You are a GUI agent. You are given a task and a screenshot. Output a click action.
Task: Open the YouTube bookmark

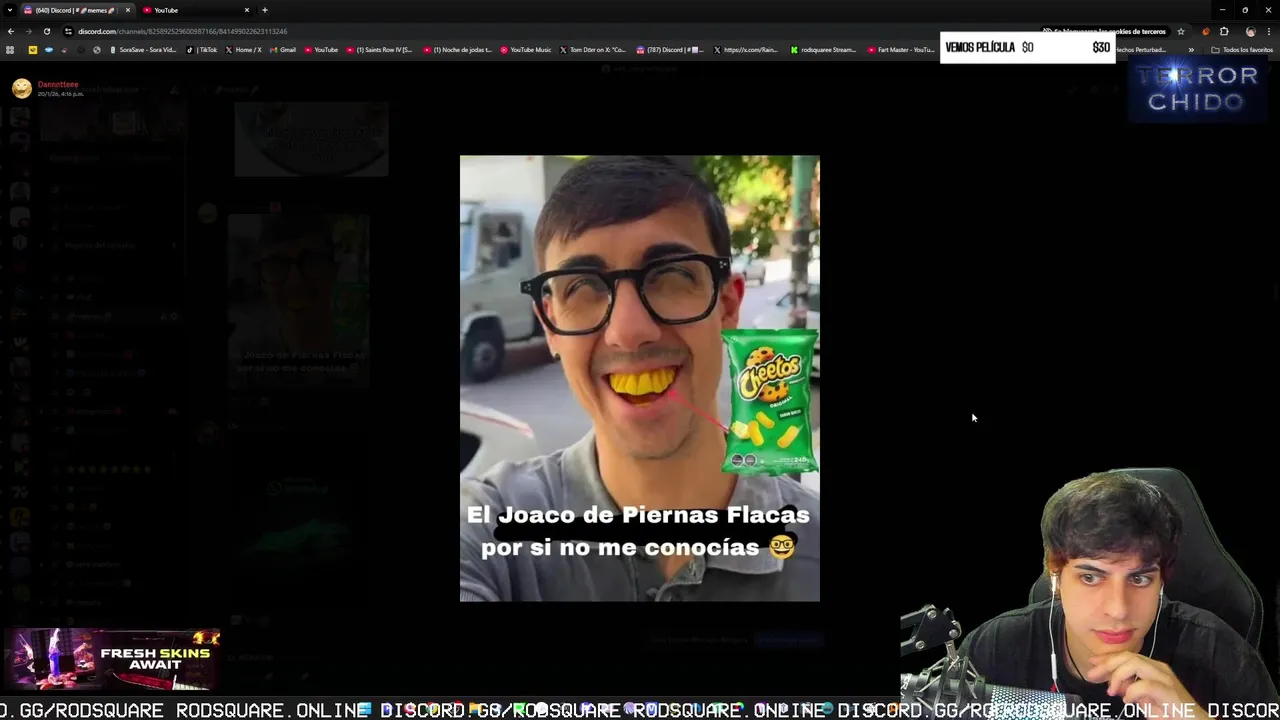321,49
